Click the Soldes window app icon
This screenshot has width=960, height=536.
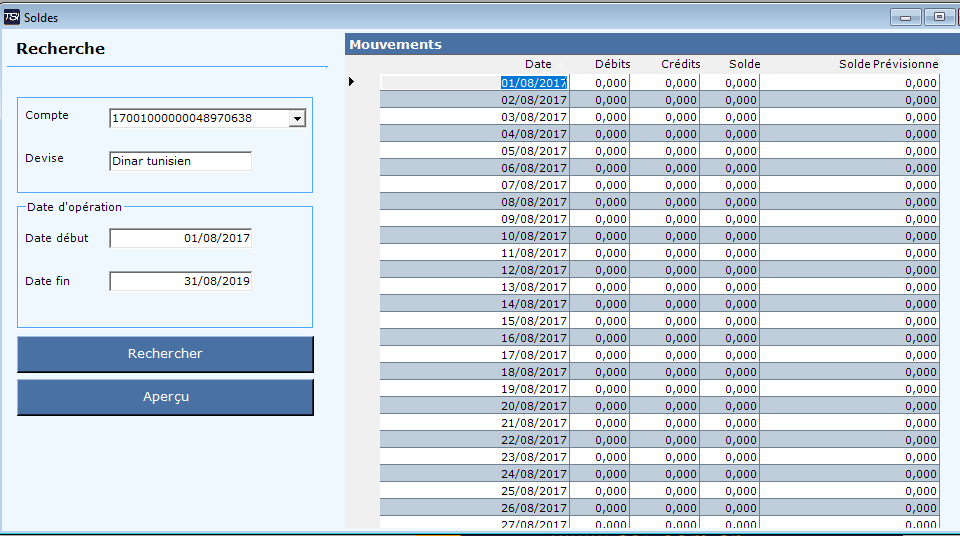tap(11, 17)
